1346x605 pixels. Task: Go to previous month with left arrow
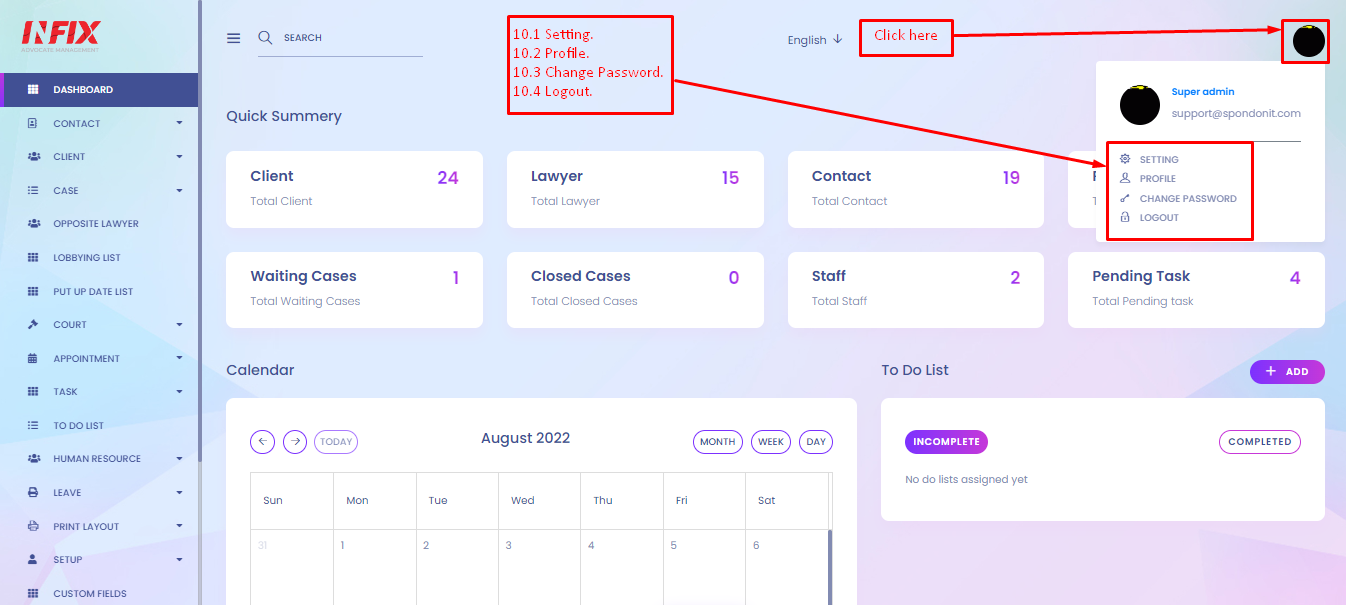point(262,441)
